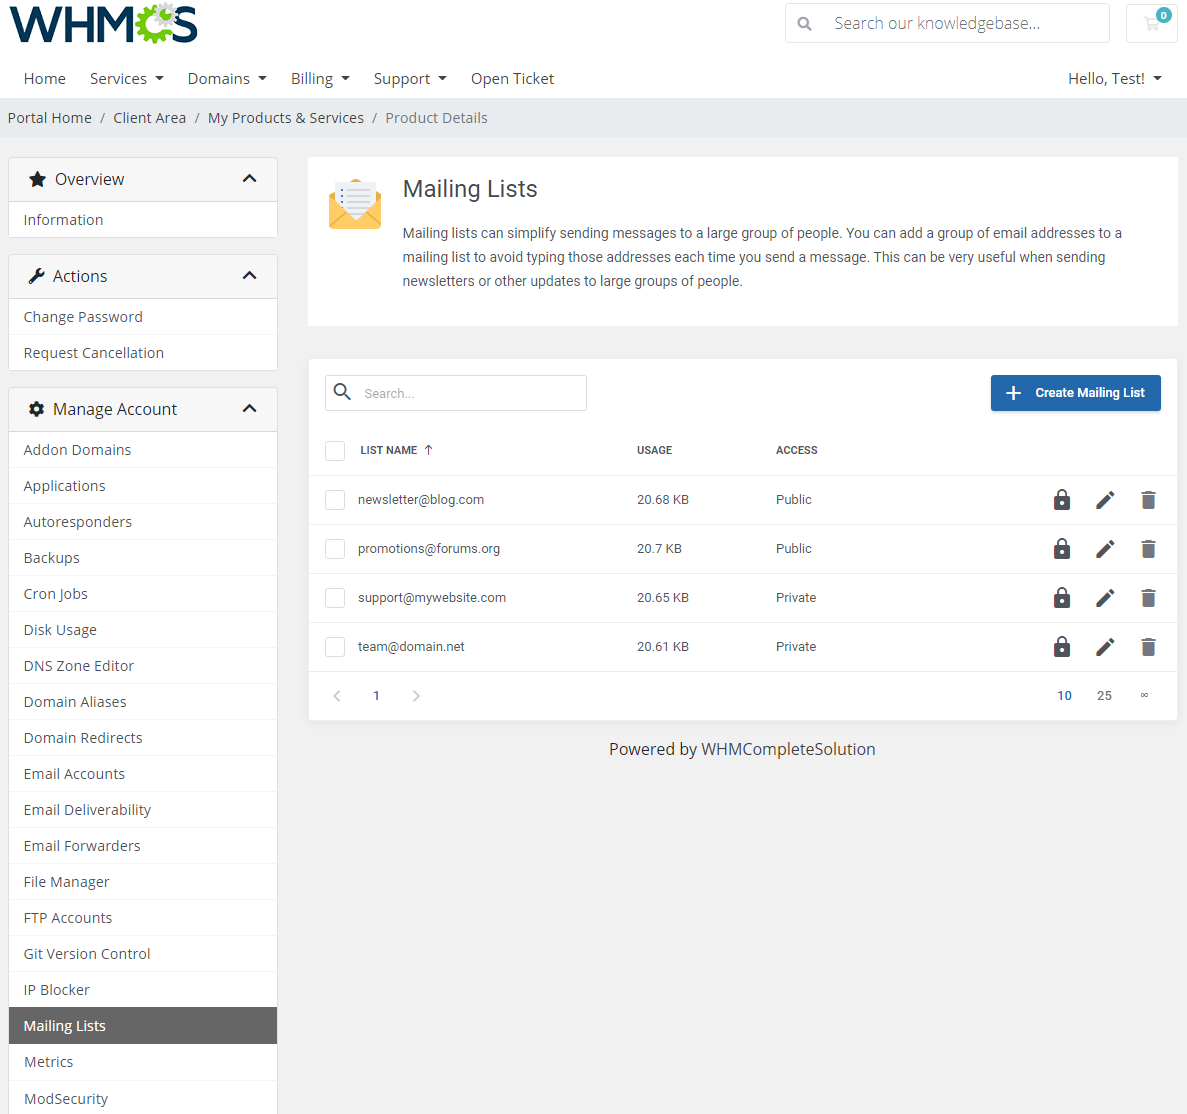
Task: Lock the newsletter@blog.com mailing list
Action: 1061,499
